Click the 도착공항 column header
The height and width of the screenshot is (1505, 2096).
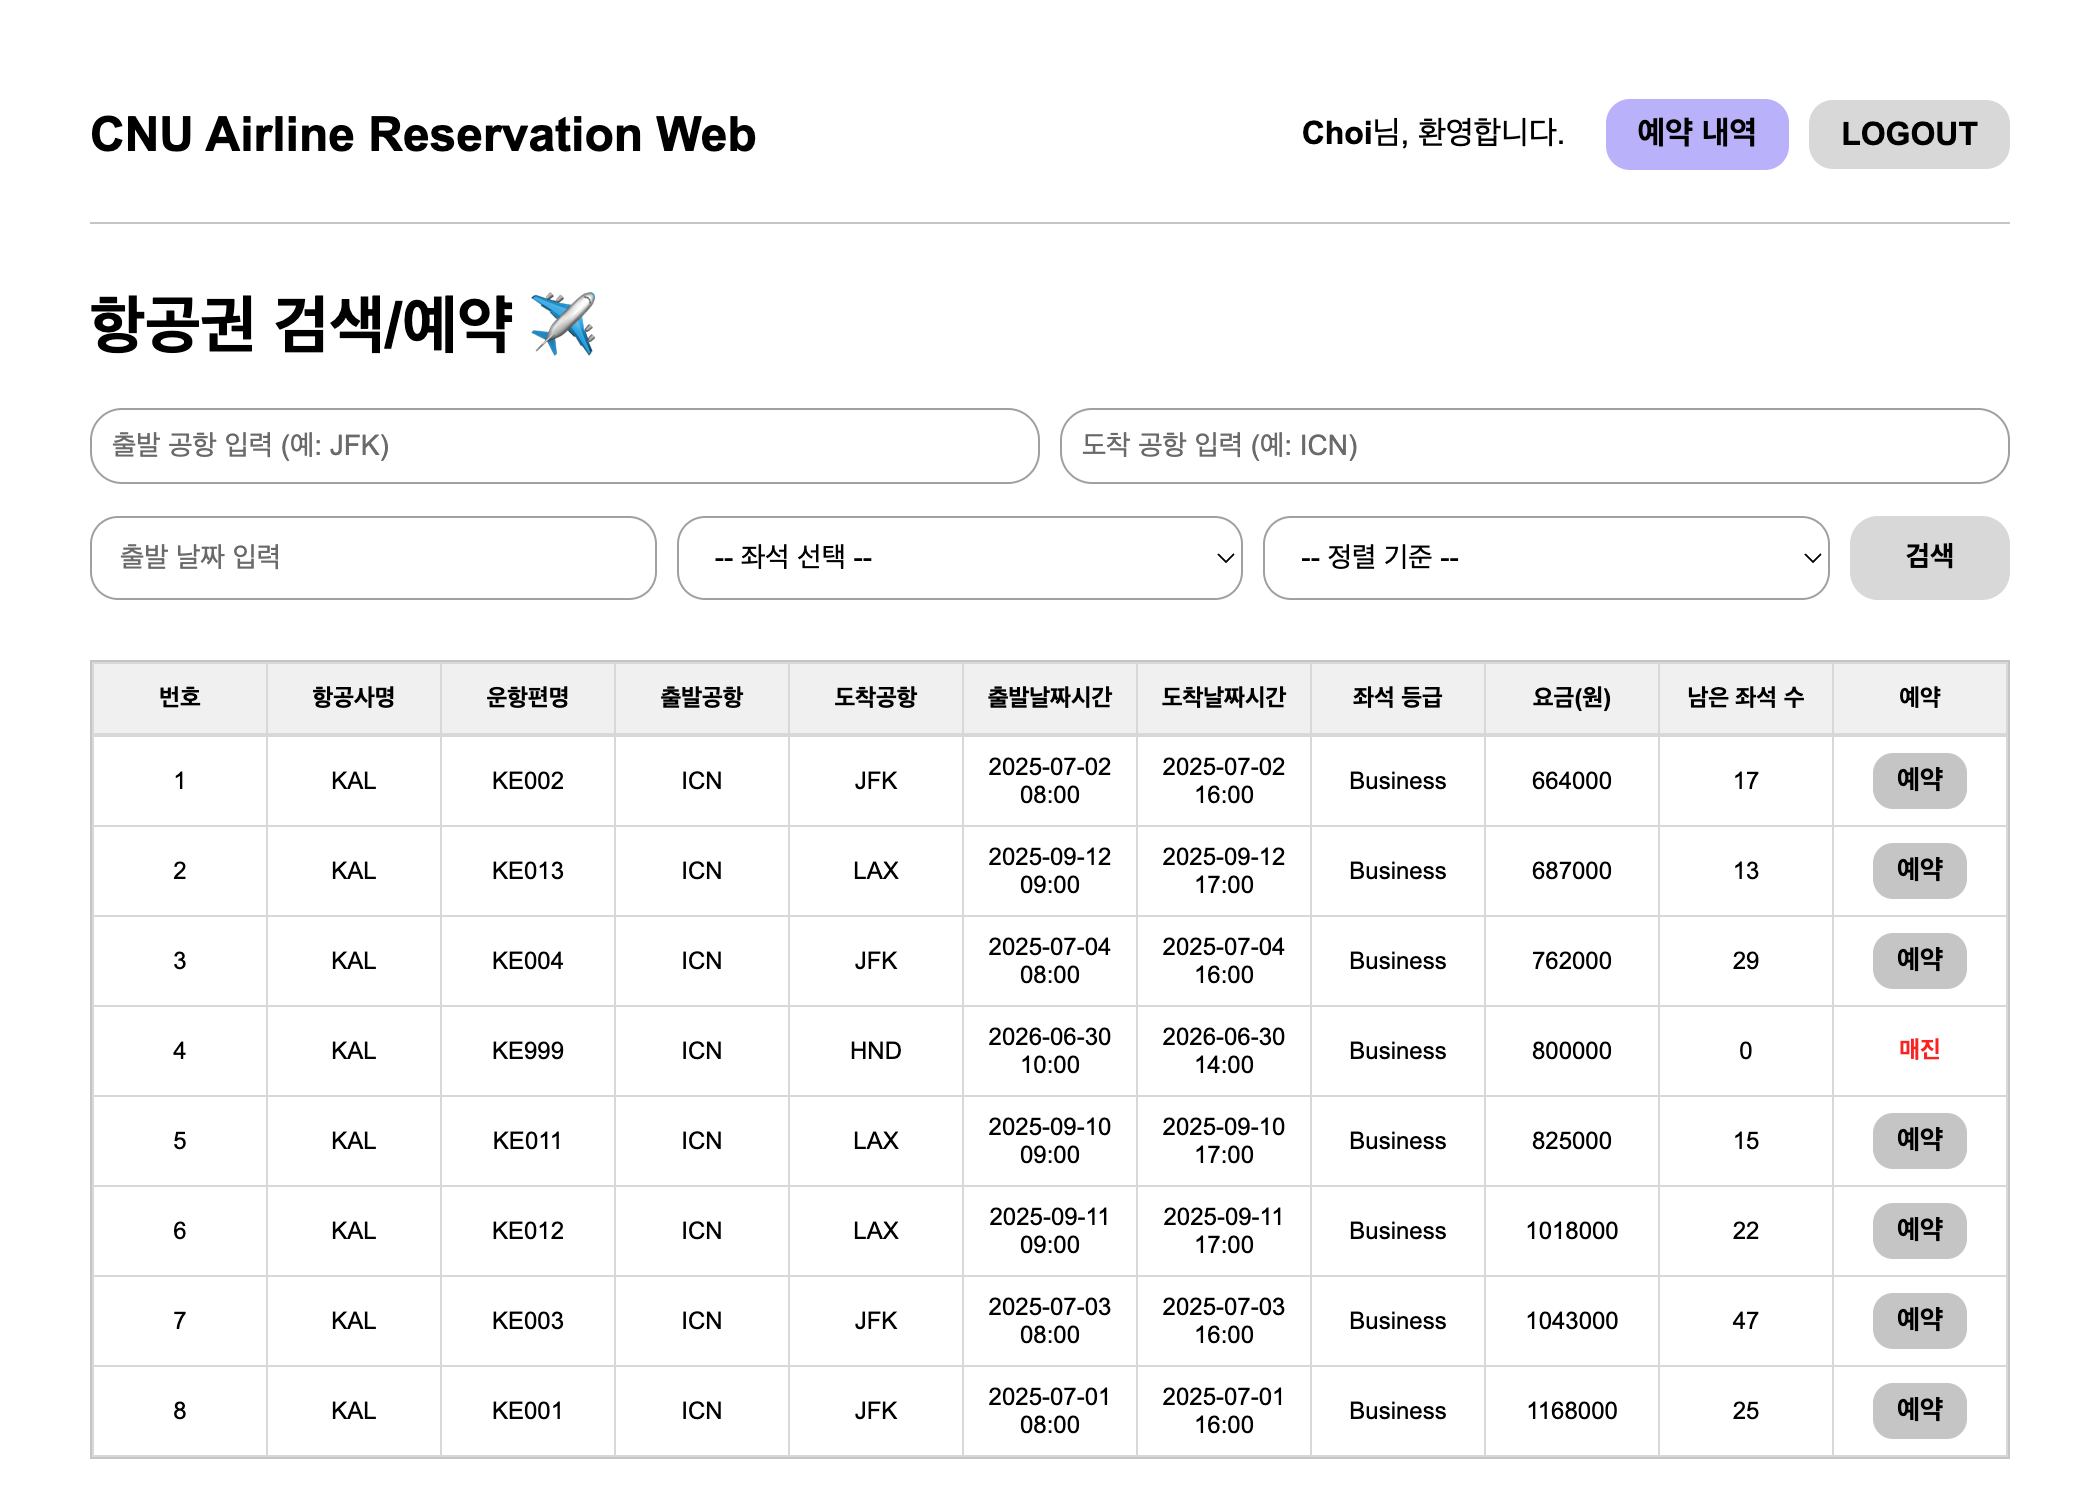[876, 697]
